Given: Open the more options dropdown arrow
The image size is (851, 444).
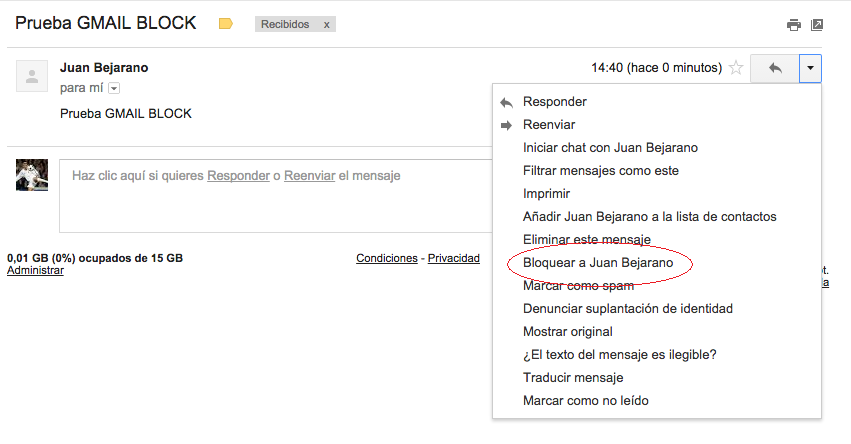Looking at the screenshot, I should click(x=810, y=68).
